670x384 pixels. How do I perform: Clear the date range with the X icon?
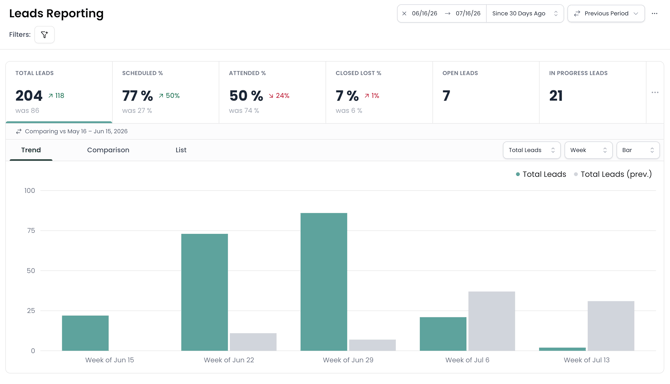pos(404,14)
